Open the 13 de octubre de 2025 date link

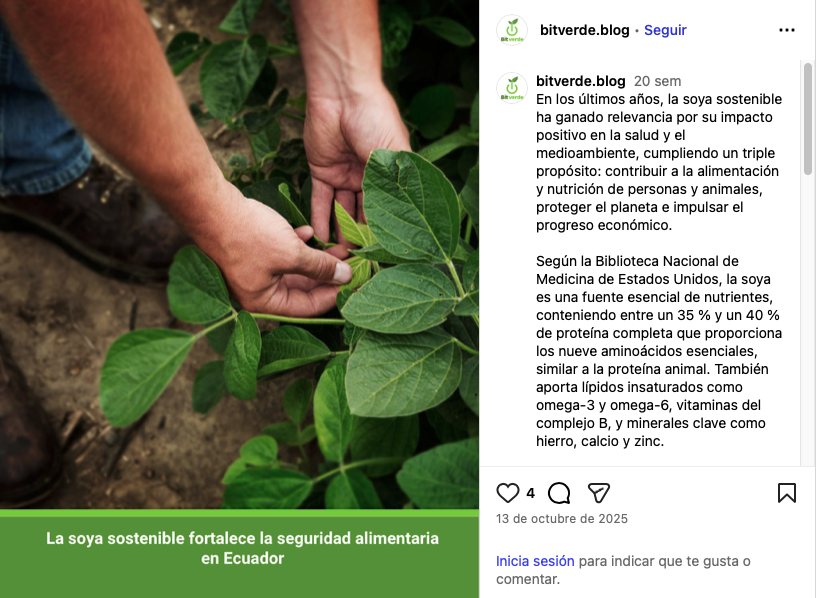pyautogui.click(x=562, y=519)
